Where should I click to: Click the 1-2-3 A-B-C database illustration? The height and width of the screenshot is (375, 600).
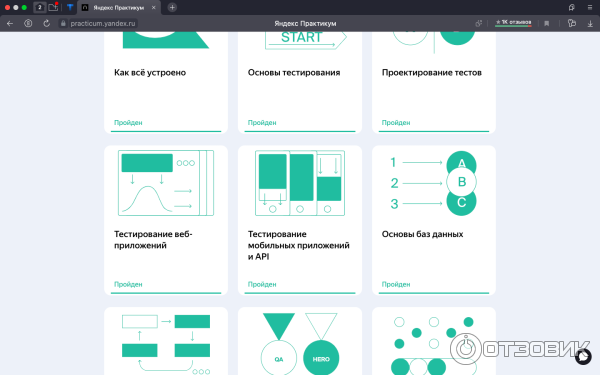[x=433, y=183]
